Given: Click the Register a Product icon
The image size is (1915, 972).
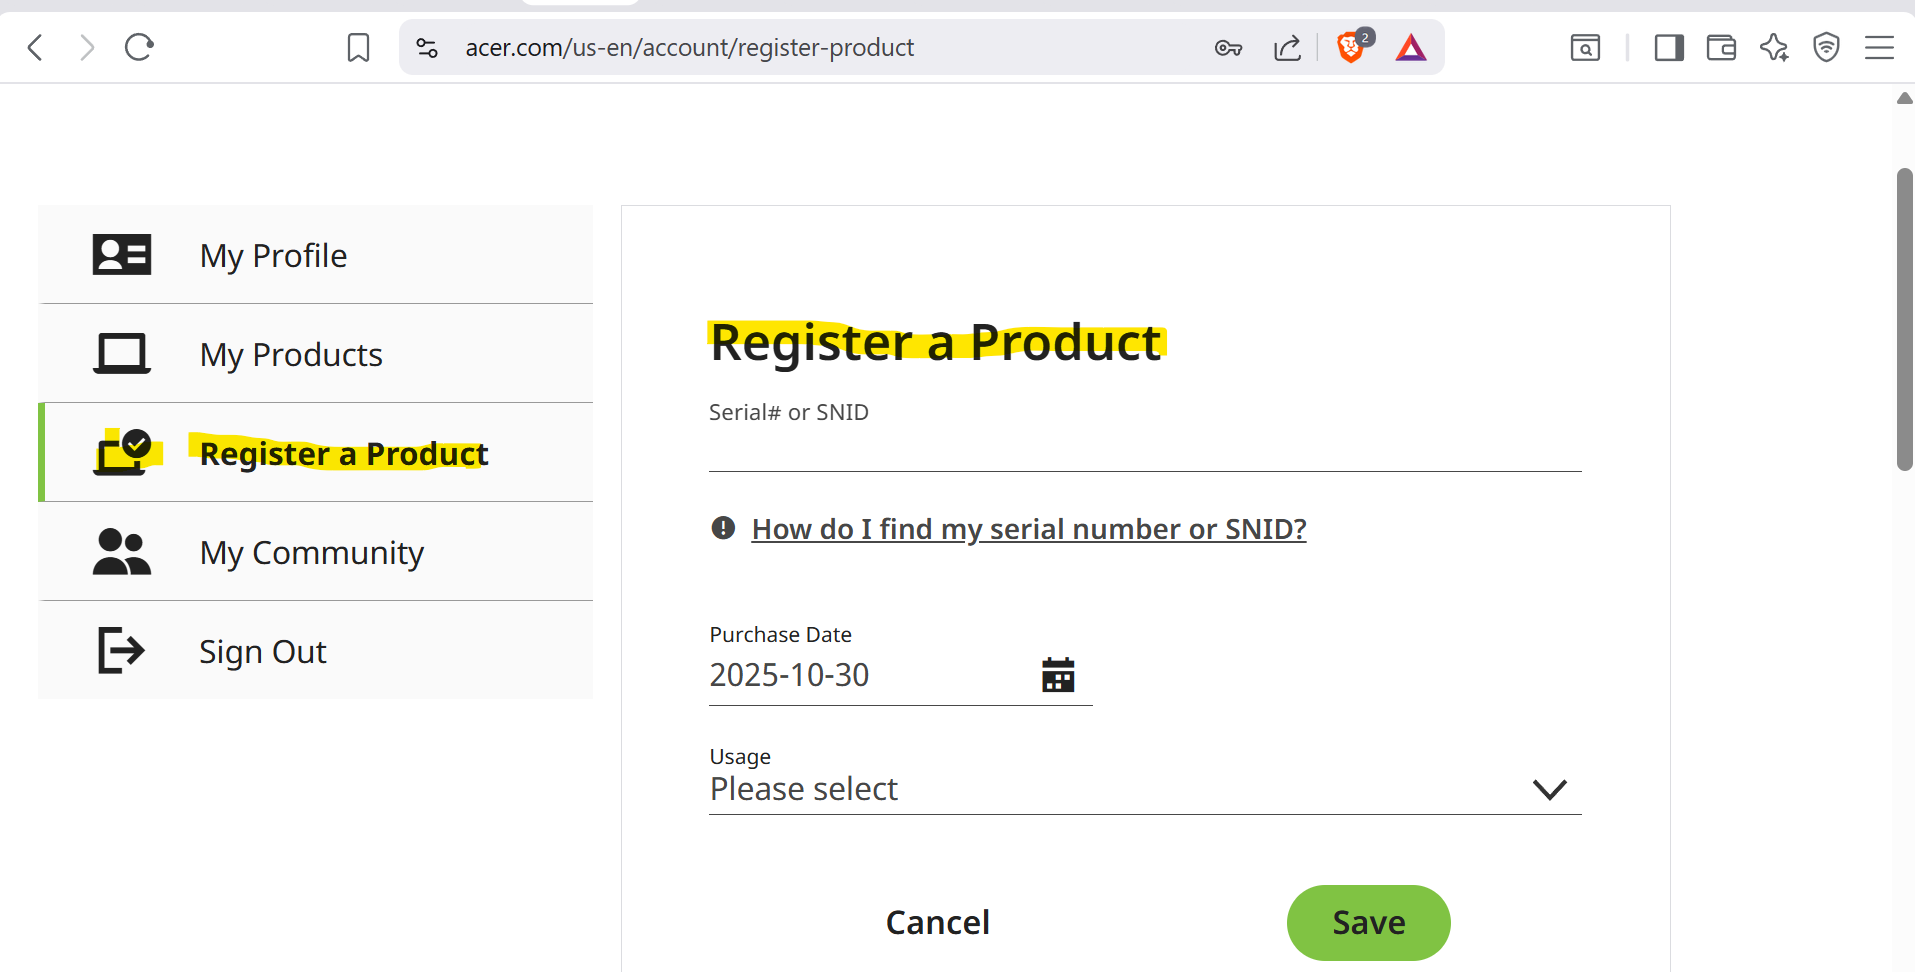Looking at the screenshot, I should pos(123,452).
